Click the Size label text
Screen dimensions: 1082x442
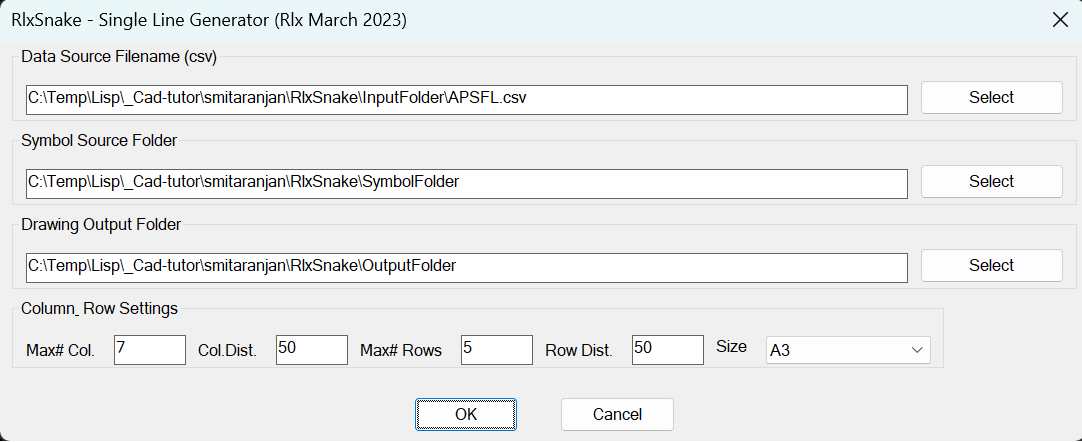(x=731, y=347)
